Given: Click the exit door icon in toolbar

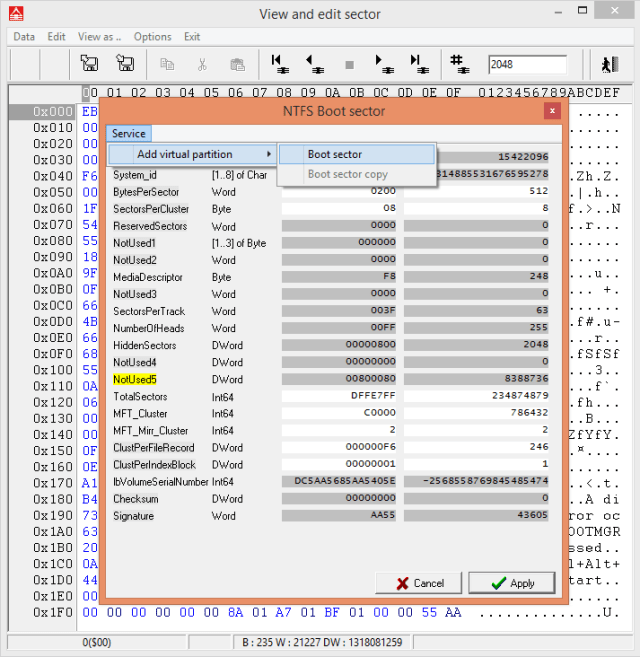Looking at the screenshot, I should [x=609, y=64].
